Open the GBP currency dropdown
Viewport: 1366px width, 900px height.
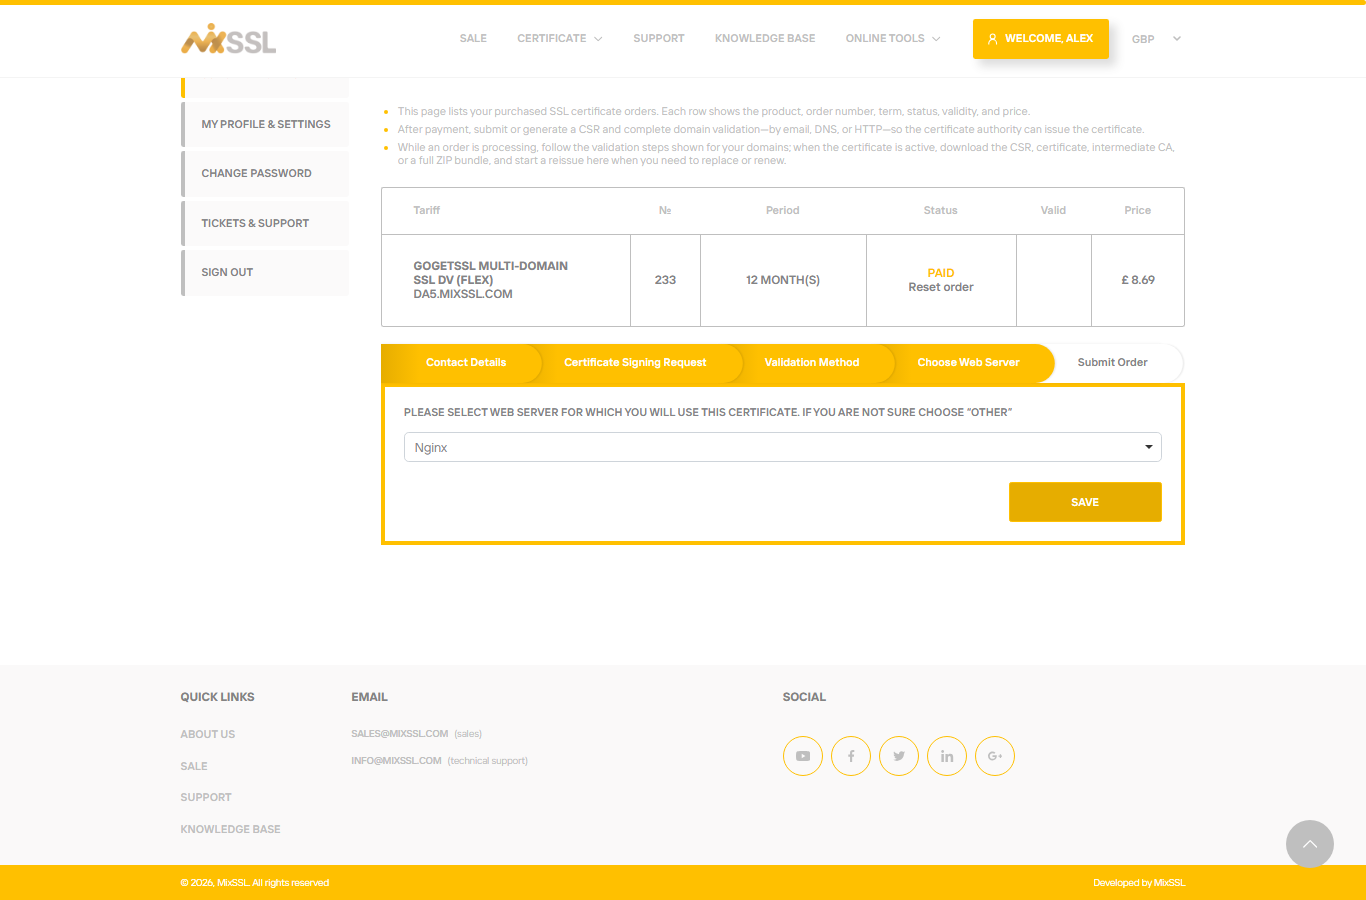(1156, 39)
